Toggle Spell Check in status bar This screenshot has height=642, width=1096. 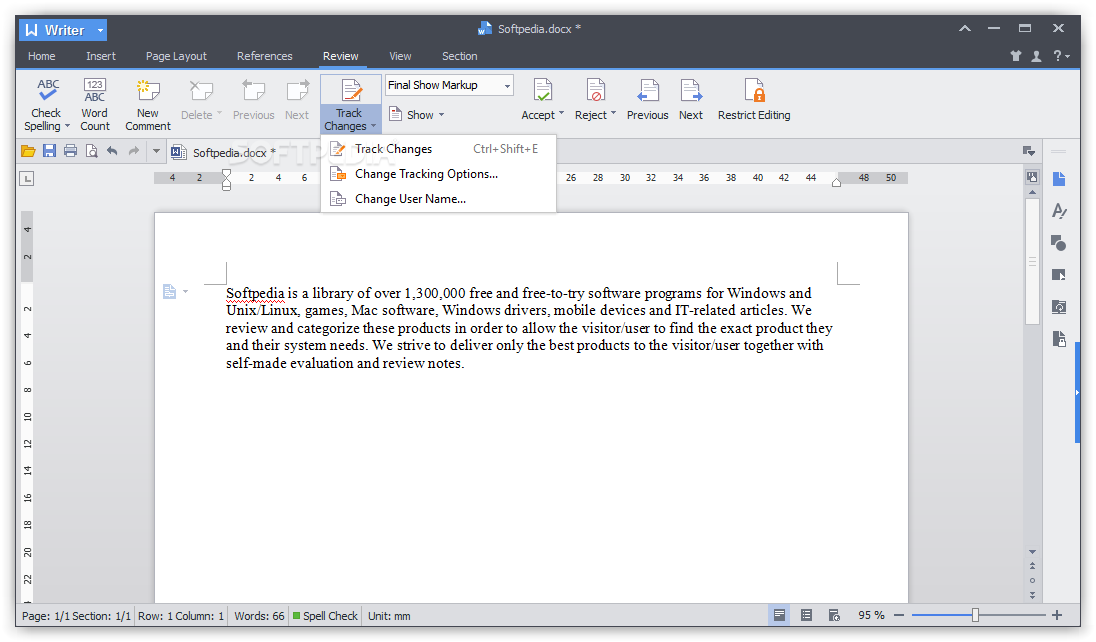pos(325,616)
